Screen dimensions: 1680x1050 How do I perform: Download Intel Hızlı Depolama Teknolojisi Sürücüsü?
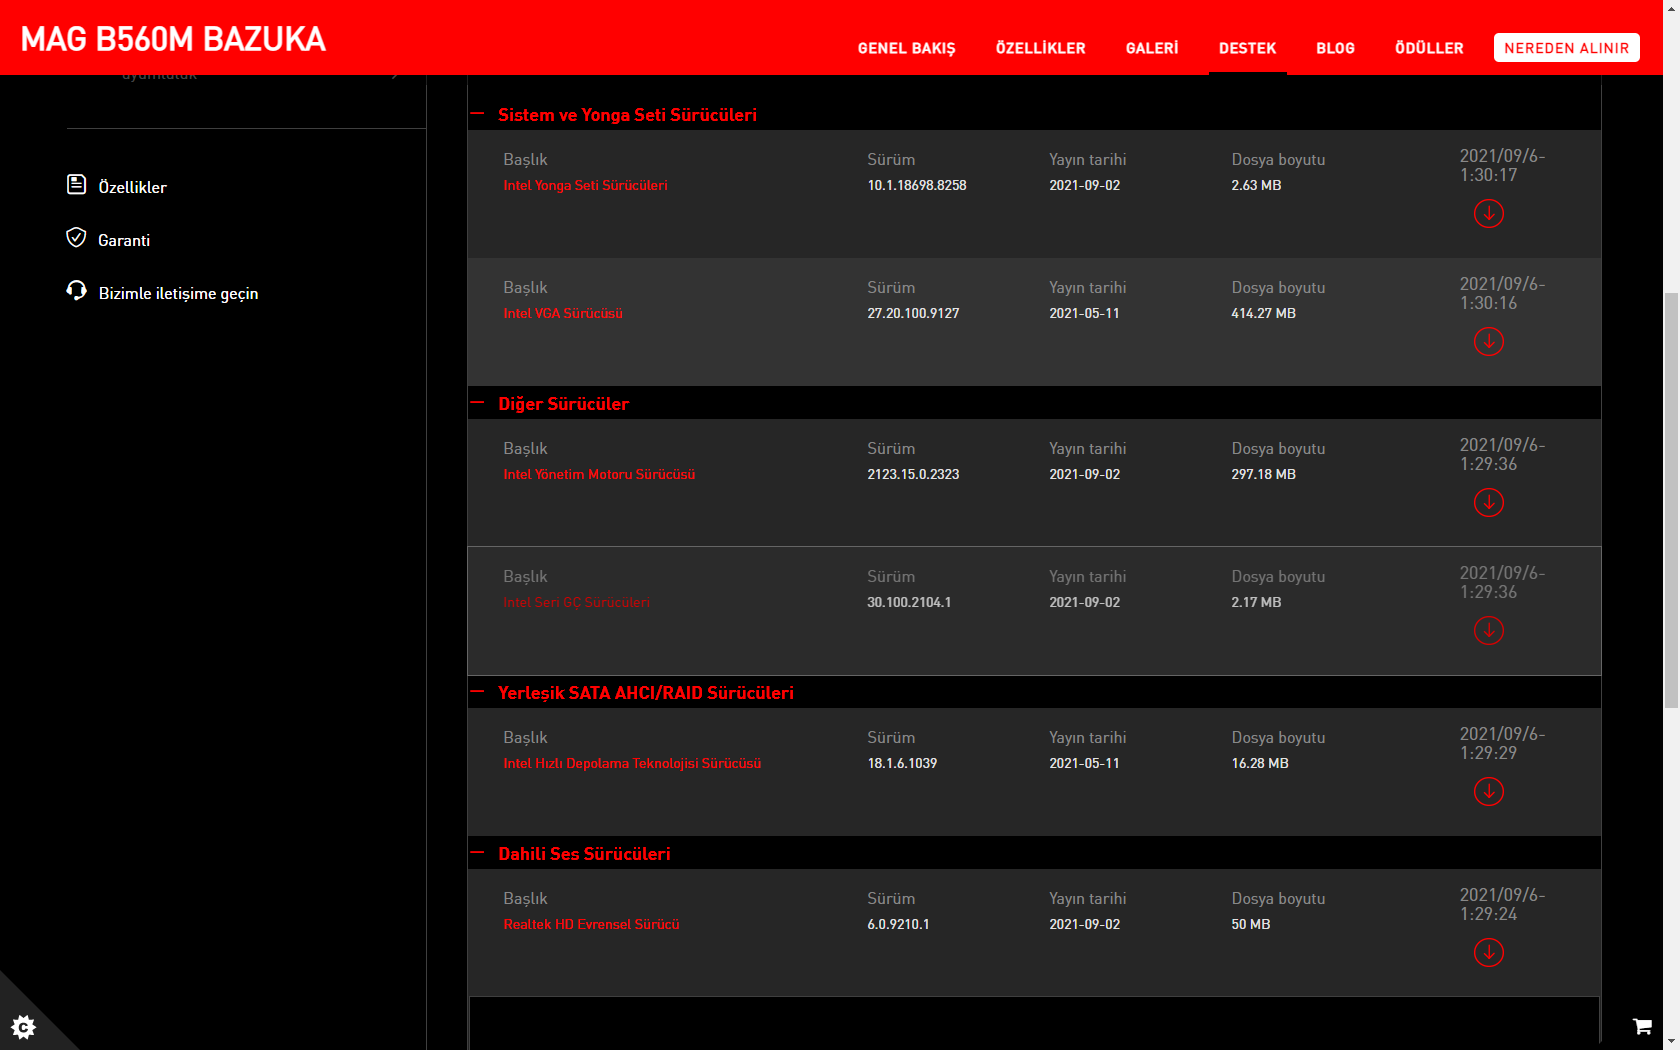[x=1488, y=791]
